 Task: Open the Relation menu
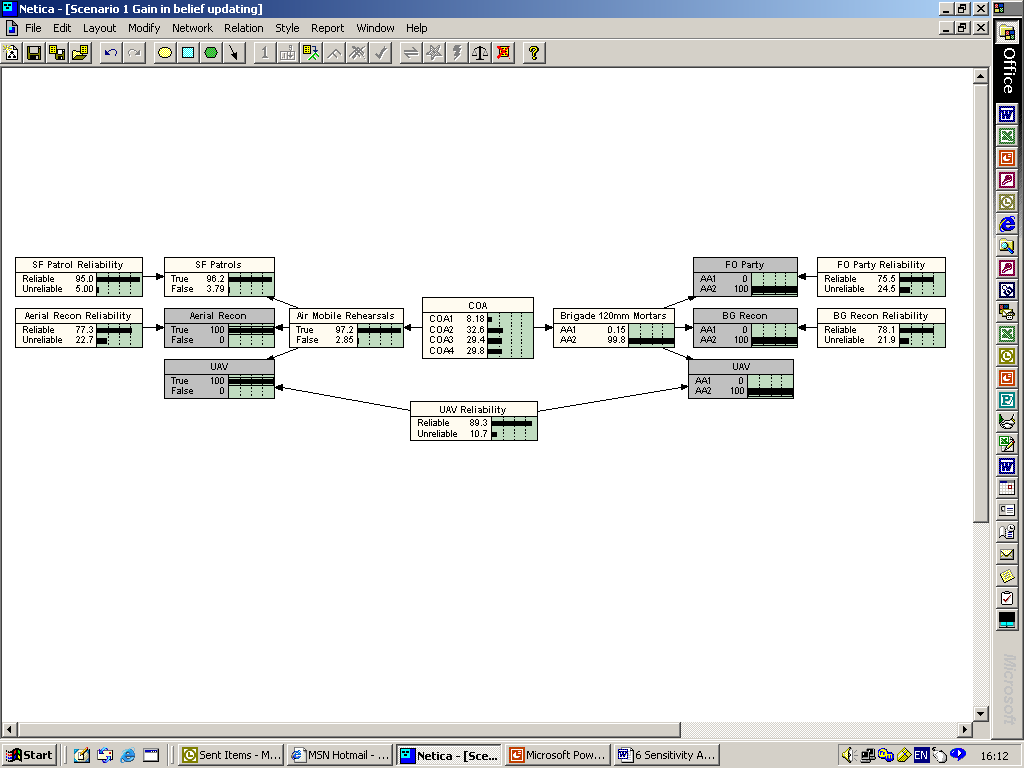[x=244, y=28]
